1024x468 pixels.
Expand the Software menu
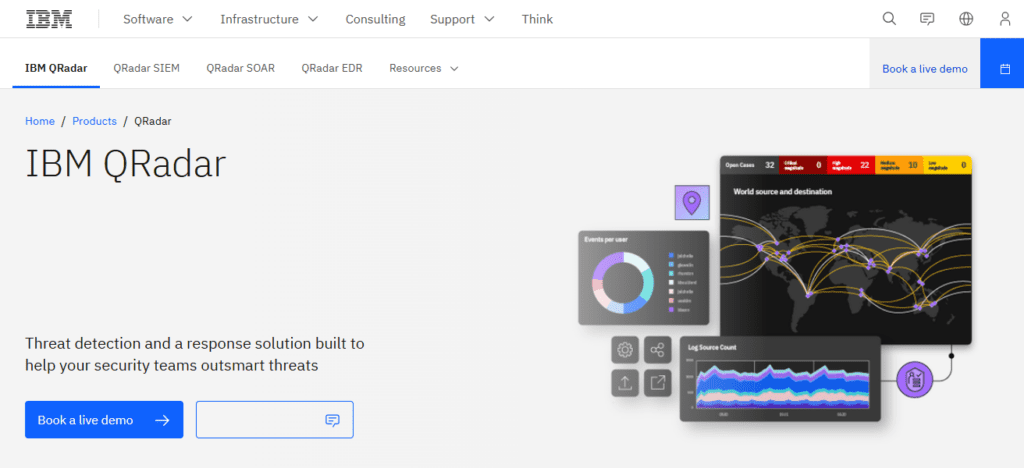point(158,19)
